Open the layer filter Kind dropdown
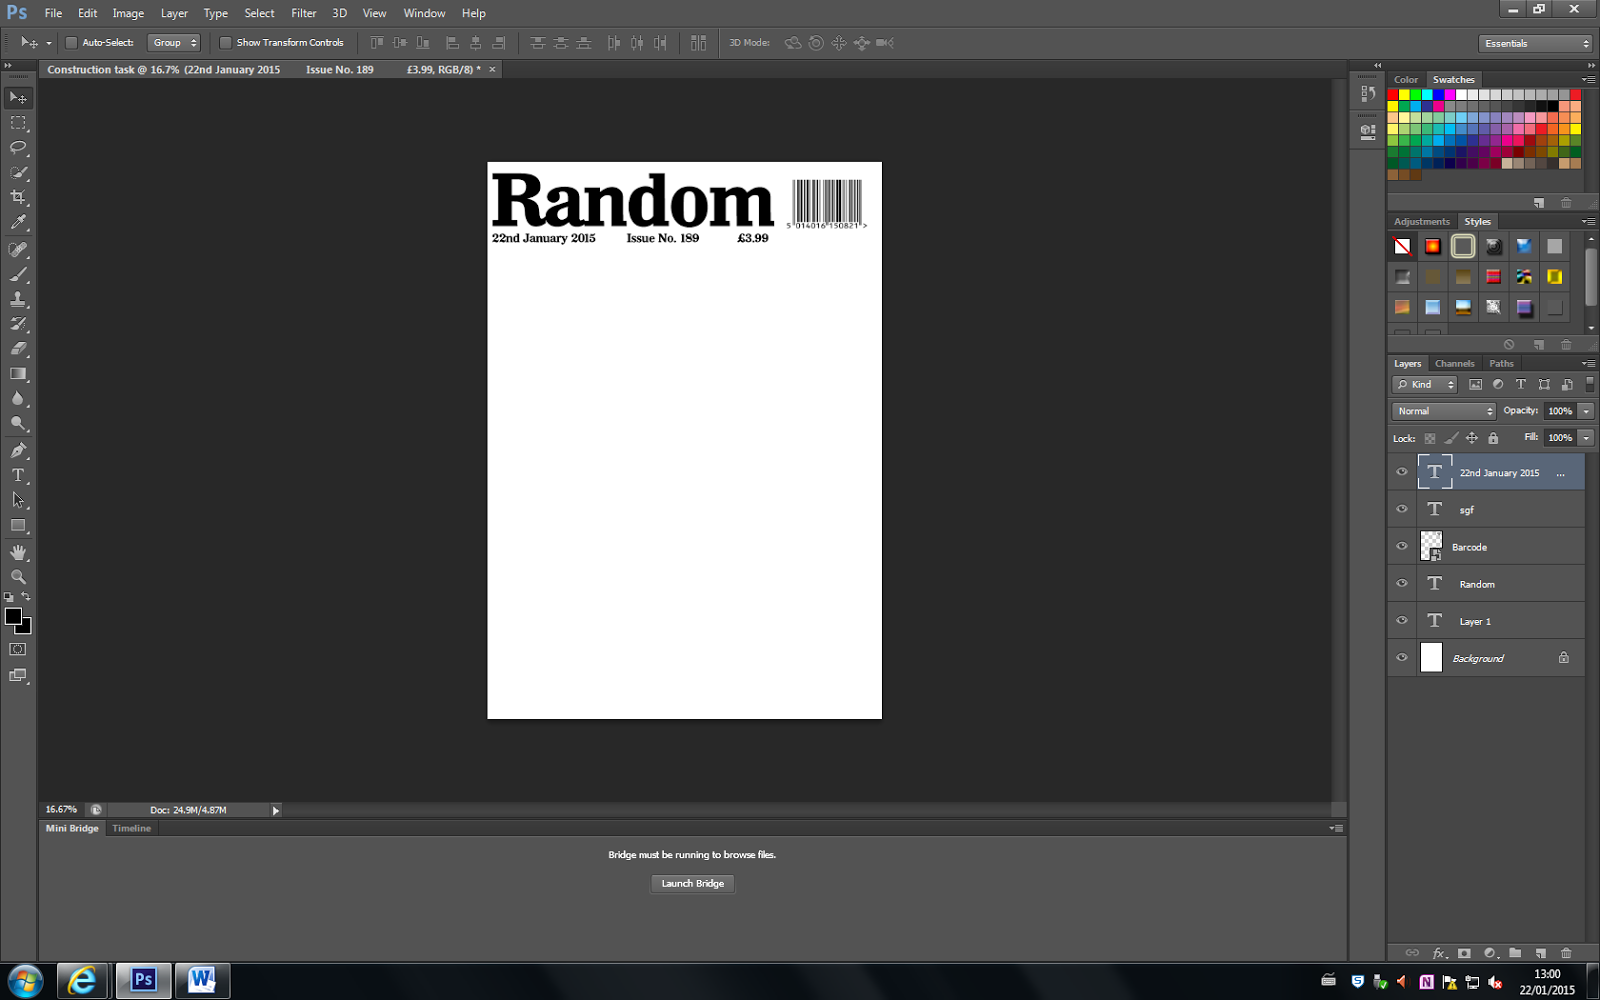 1425,385
